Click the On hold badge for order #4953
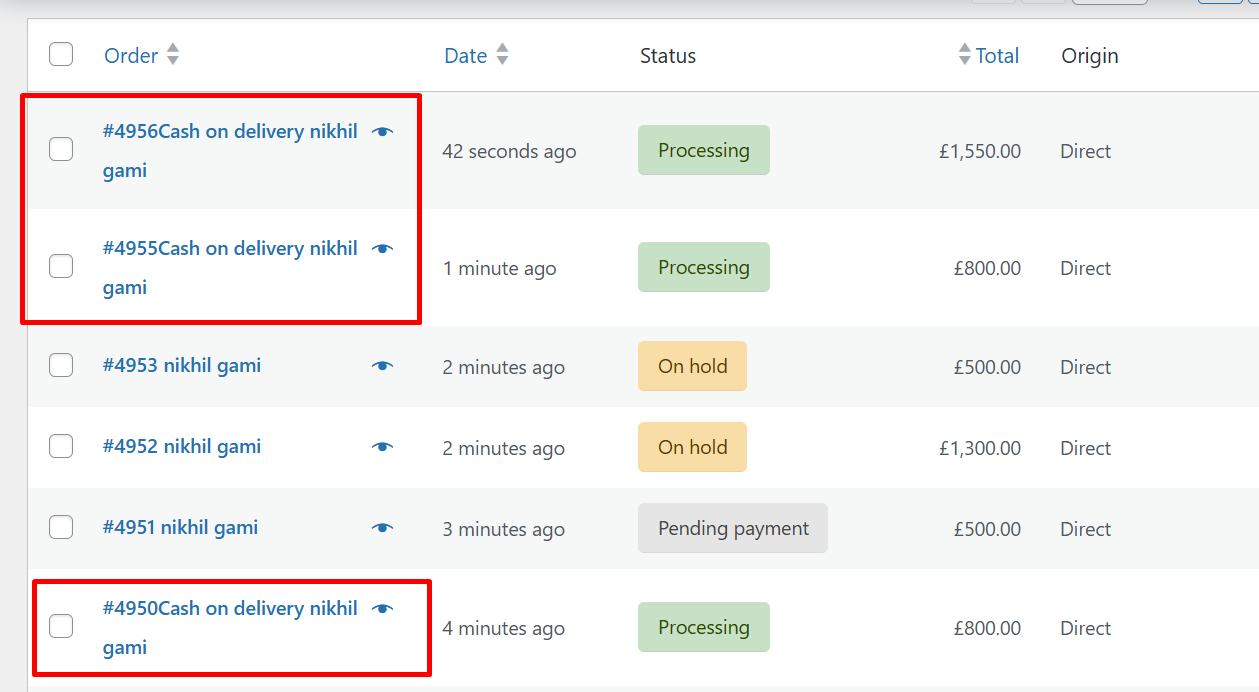The width and height of the screenshot is (1259, 692). (692, 367)
